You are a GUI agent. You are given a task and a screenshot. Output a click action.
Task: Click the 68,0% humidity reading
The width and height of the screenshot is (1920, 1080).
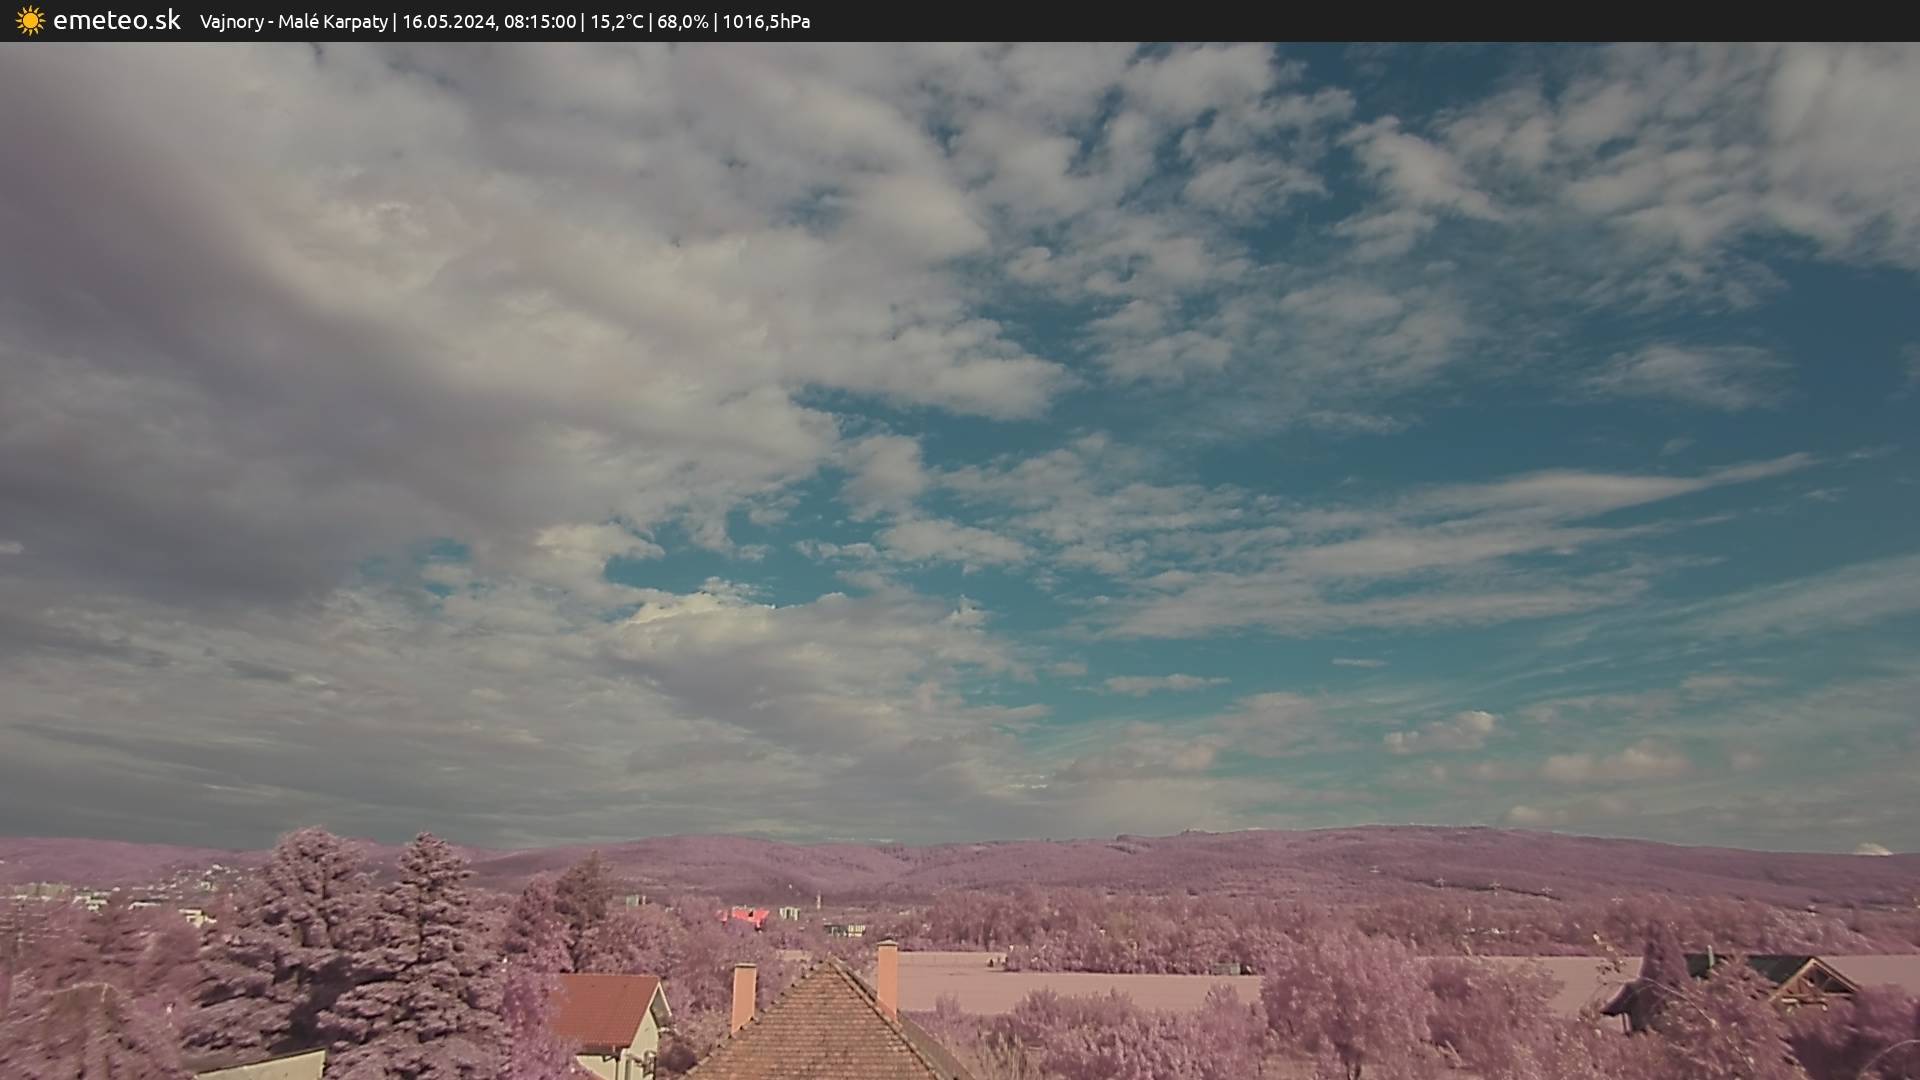click(683, 22)
